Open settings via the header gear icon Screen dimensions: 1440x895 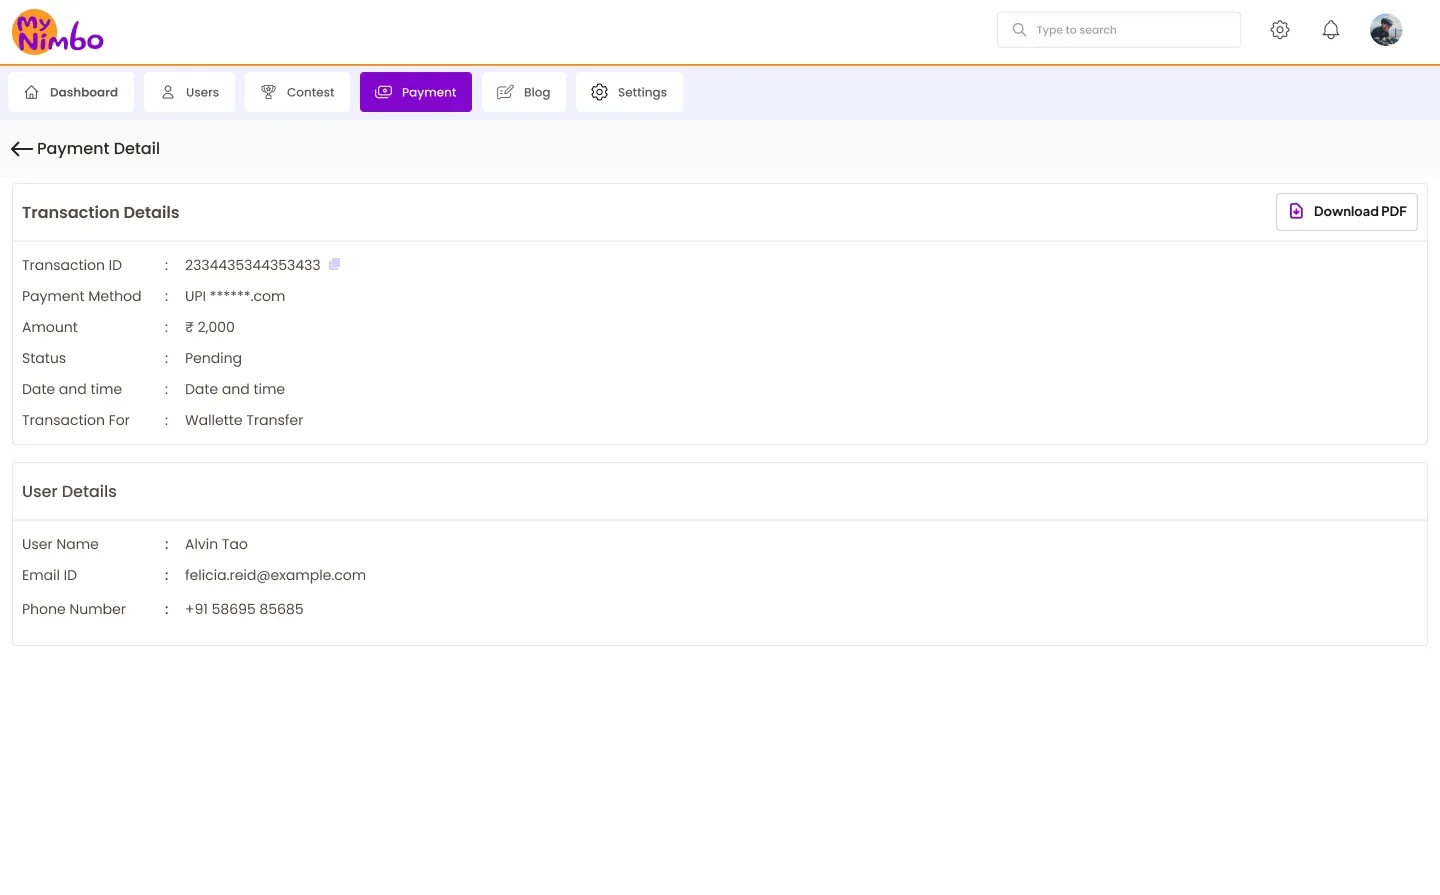coord(1280,30)
